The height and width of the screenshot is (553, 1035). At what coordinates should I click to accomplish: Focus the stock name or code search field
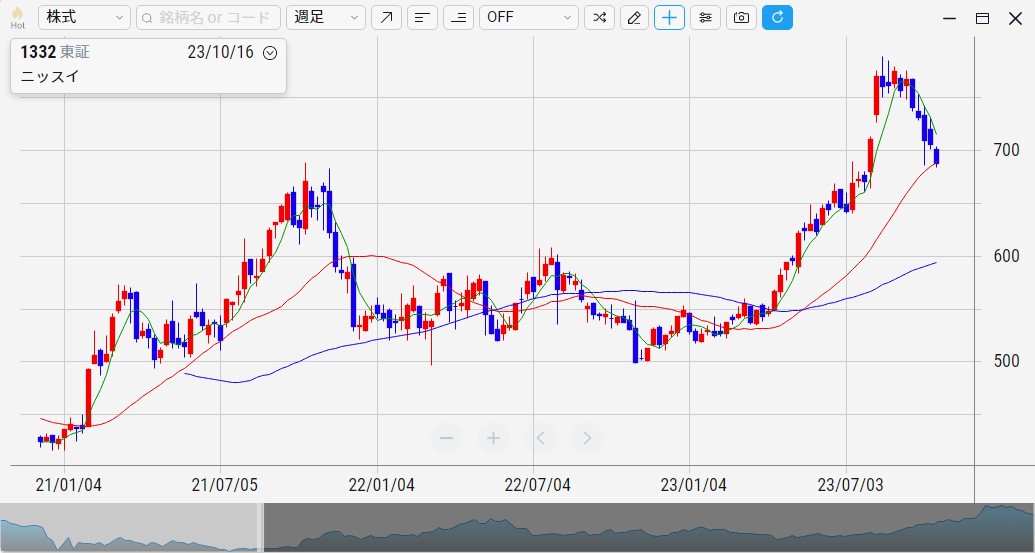pyautogui.click(x=208, y=17)
